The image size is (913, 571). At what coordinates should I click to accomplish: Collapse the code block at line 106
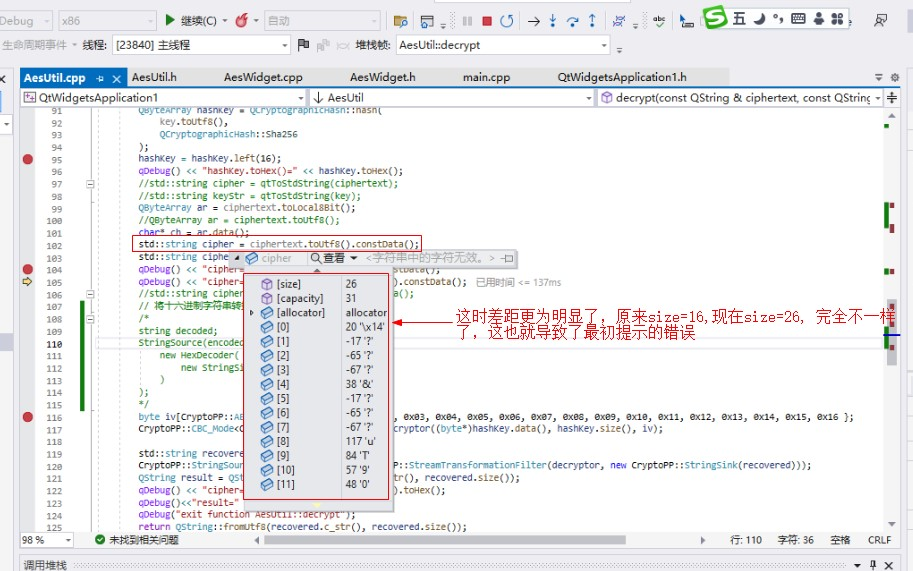point(90,295)
